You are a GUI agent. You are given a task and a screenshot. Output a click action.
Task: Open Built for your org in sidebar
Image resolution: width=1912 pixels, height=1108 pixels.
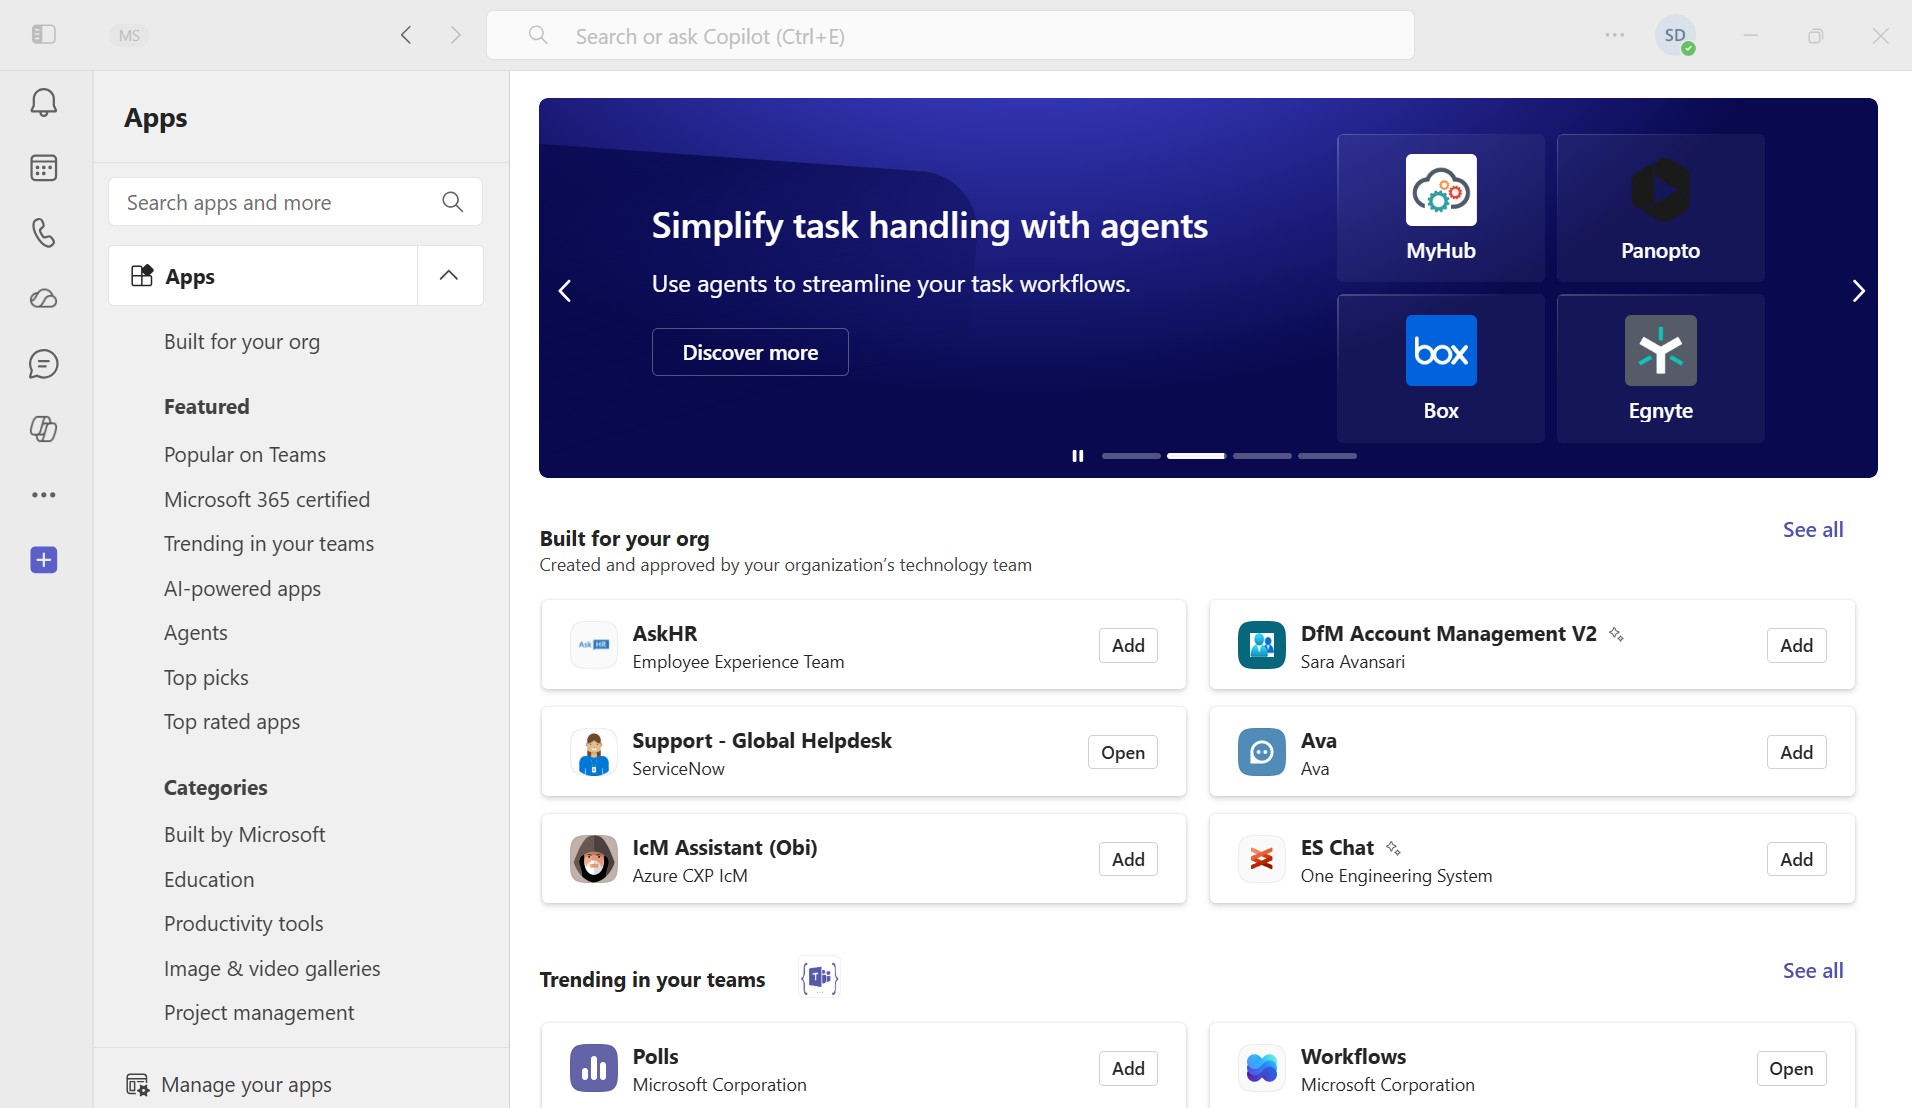coord(242,342)
